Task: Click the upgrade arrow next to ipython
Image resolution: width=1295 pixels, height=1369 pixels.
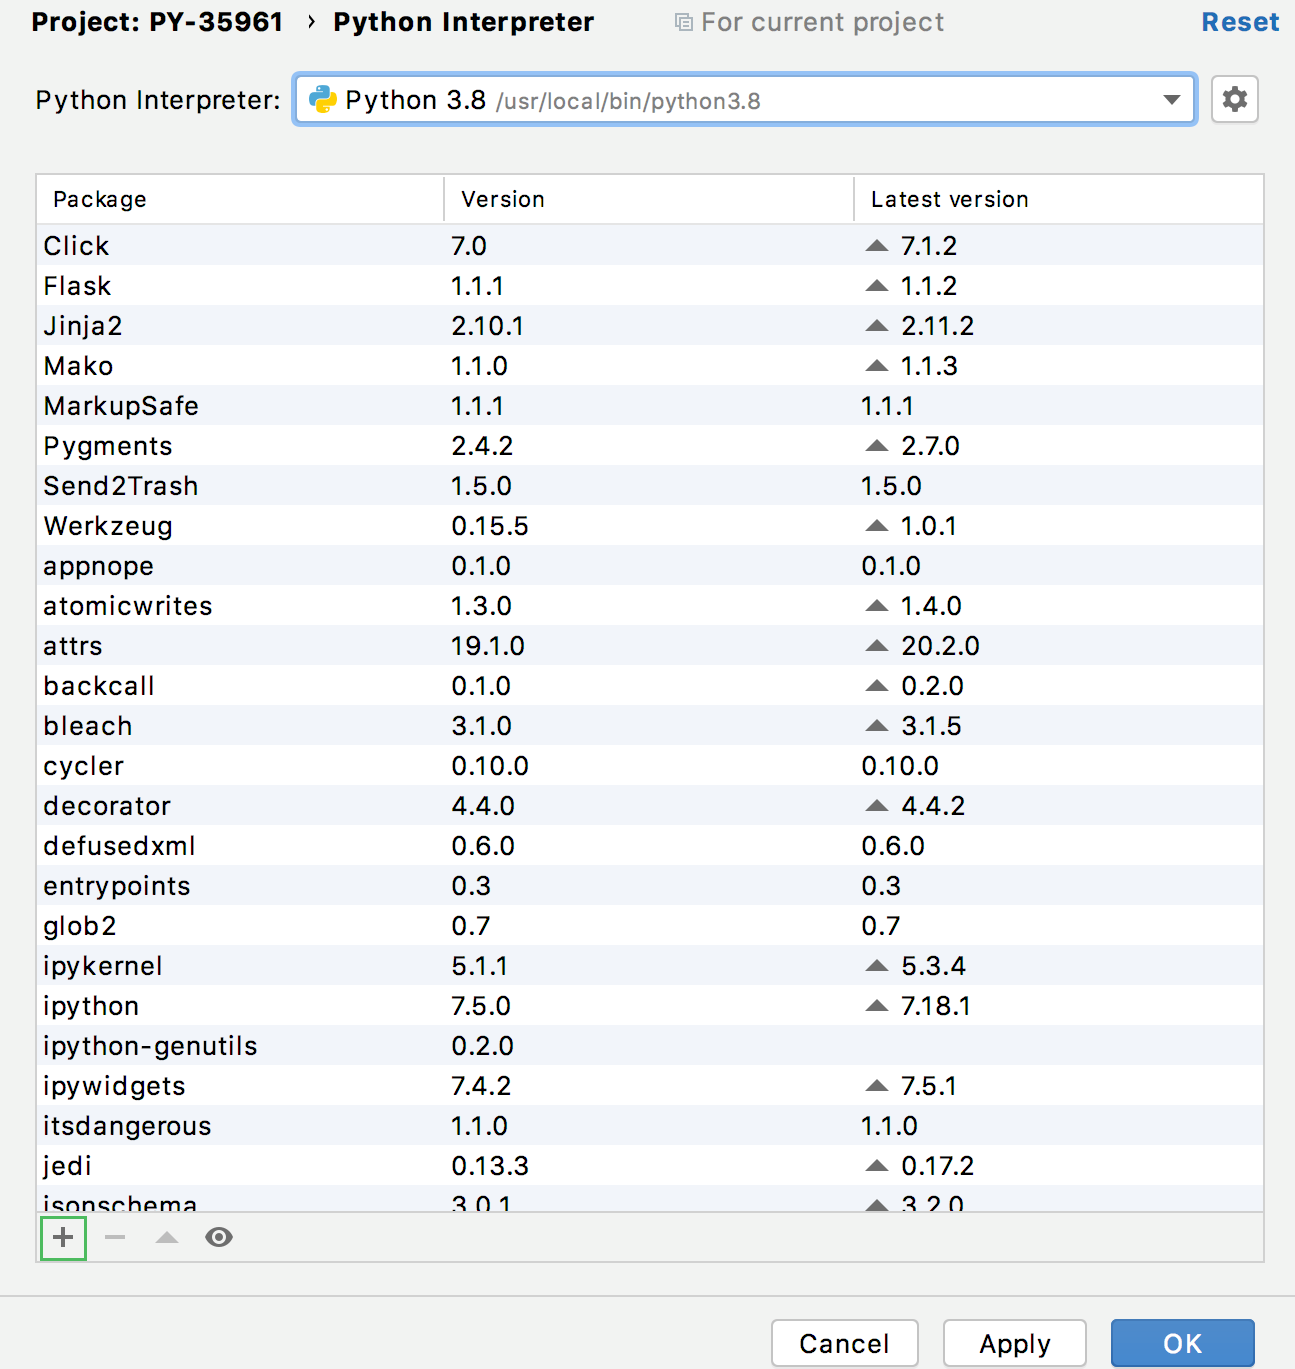Action: [x=877, y=1005]
